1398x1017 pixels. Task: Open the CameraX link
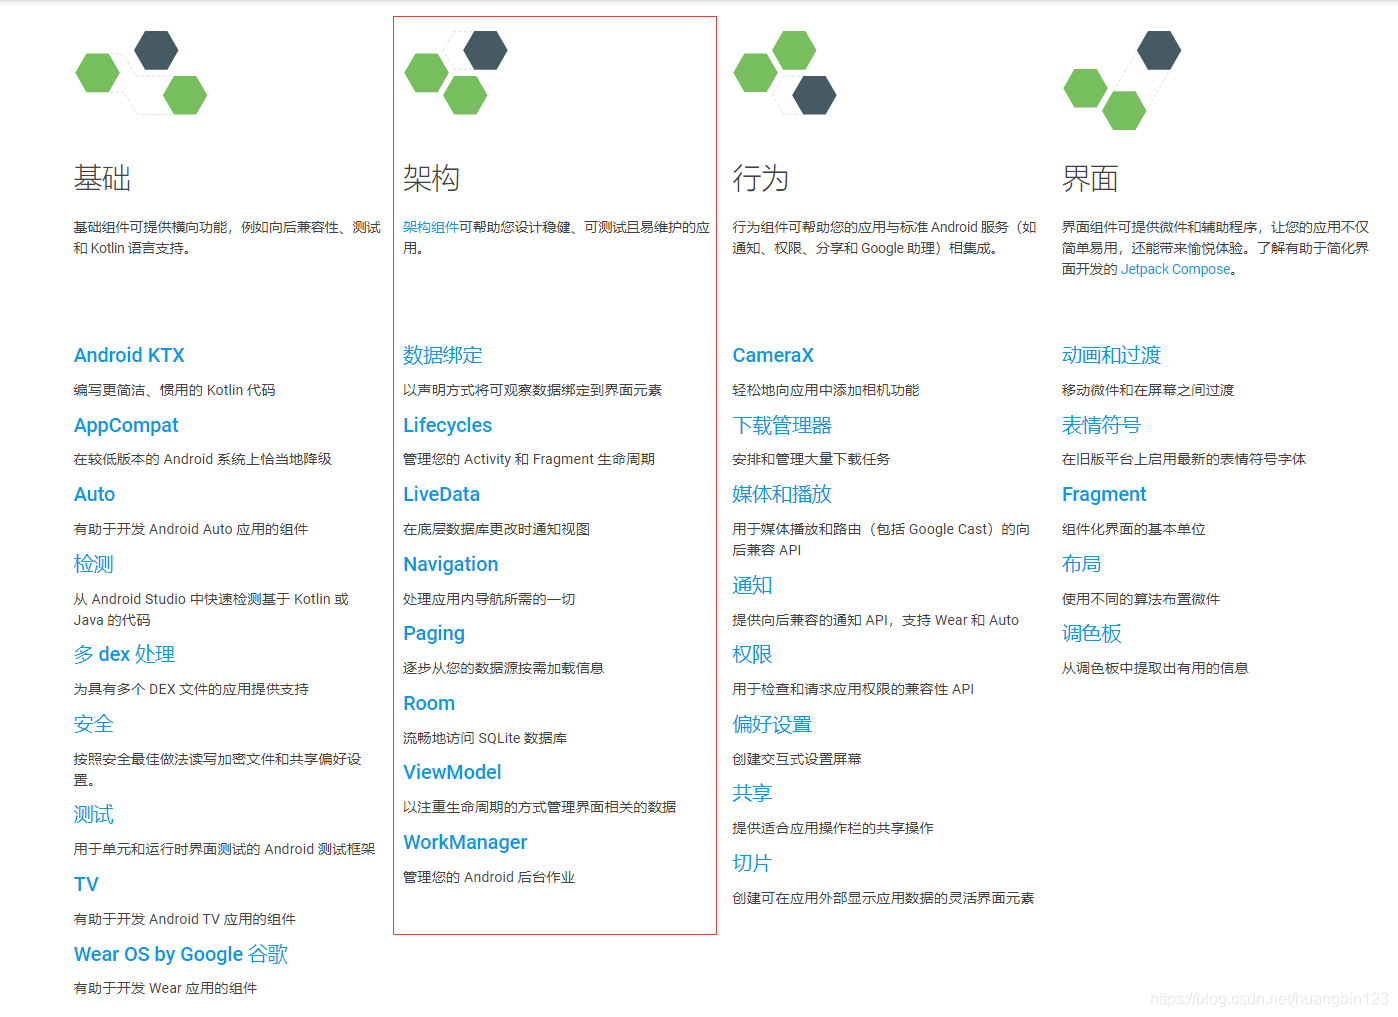click(x=773, y=355)
